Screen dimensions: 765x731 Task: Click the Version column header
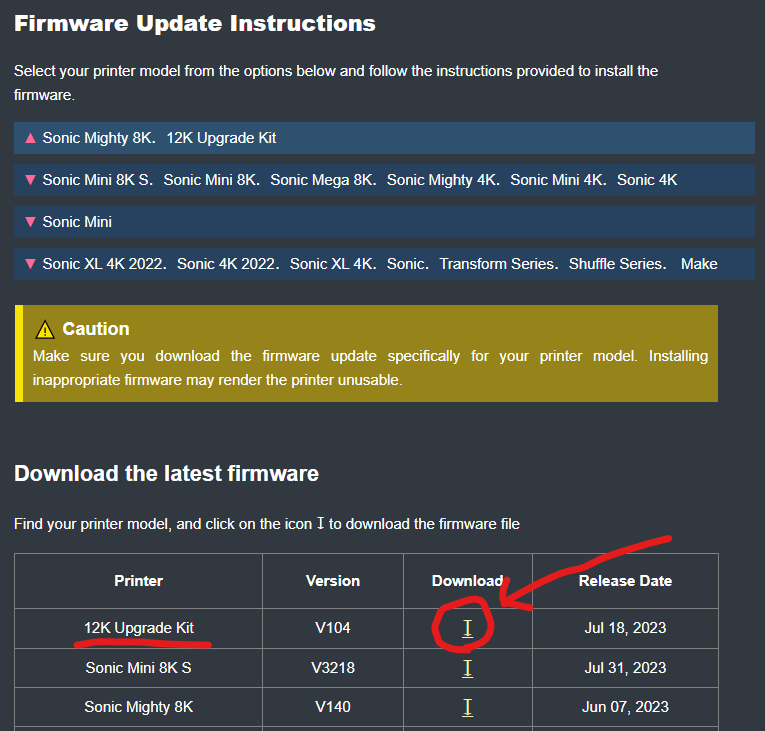(333, 581)
